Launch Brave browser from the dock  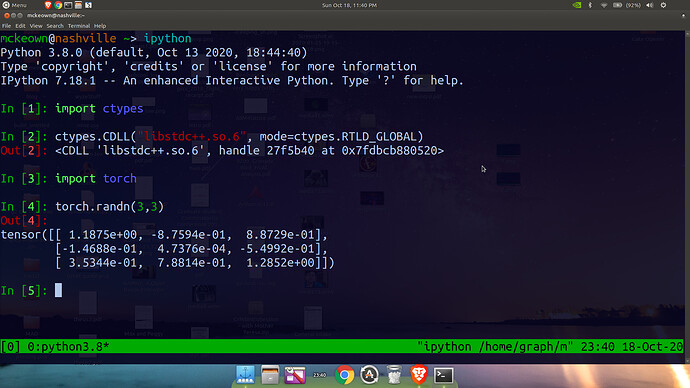click(418, 375)
